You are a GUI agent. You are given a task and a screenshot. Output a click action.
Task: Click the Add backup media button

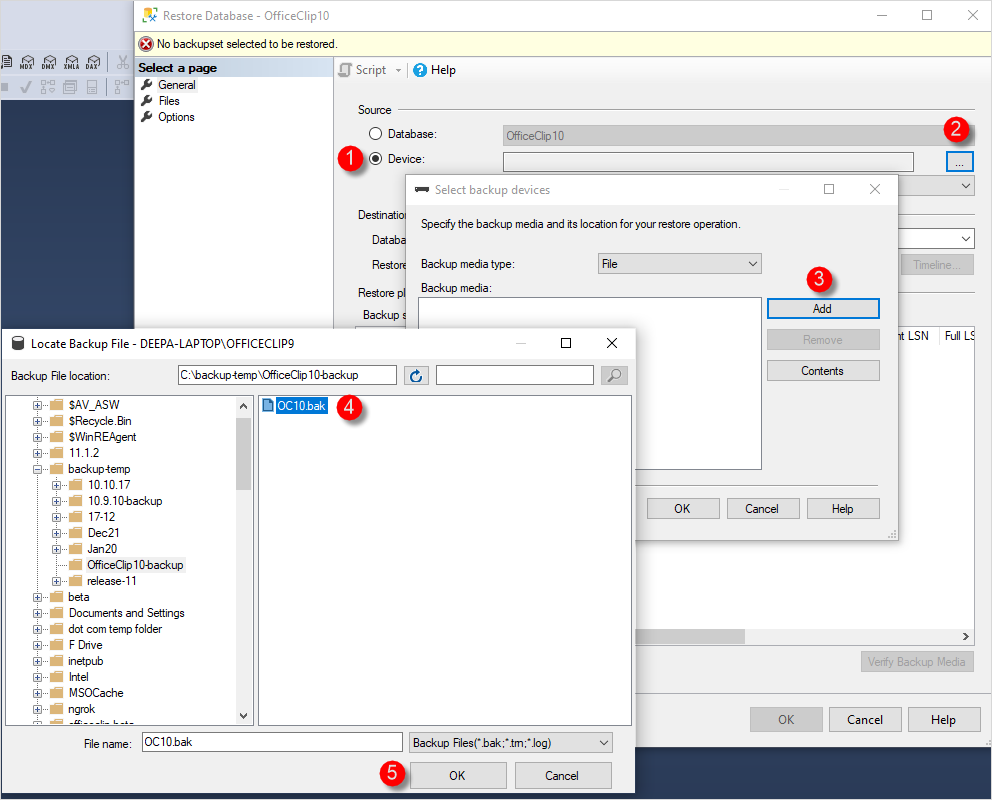[x=822, y=309]
